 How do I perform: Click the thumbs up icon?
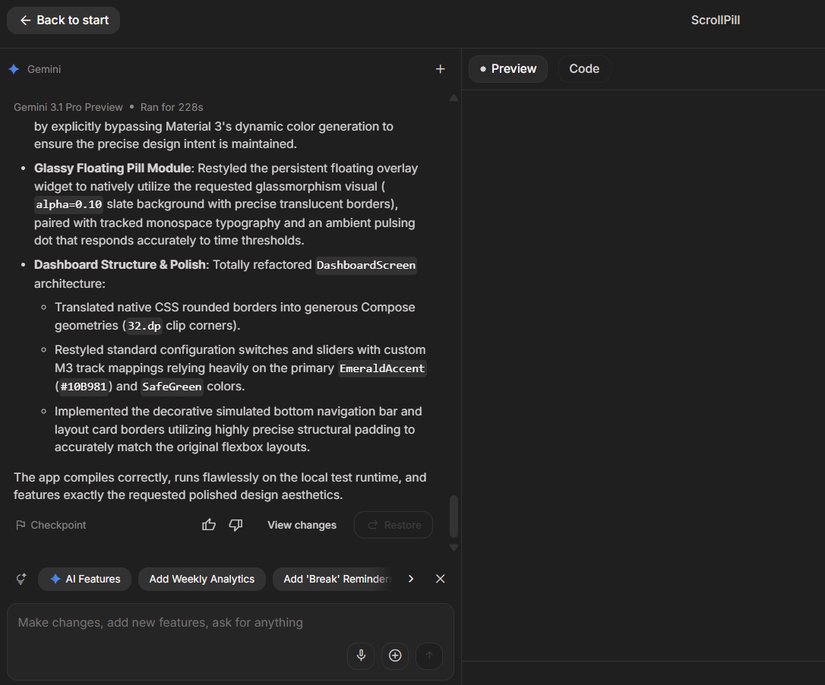click(x=209, y=525)
